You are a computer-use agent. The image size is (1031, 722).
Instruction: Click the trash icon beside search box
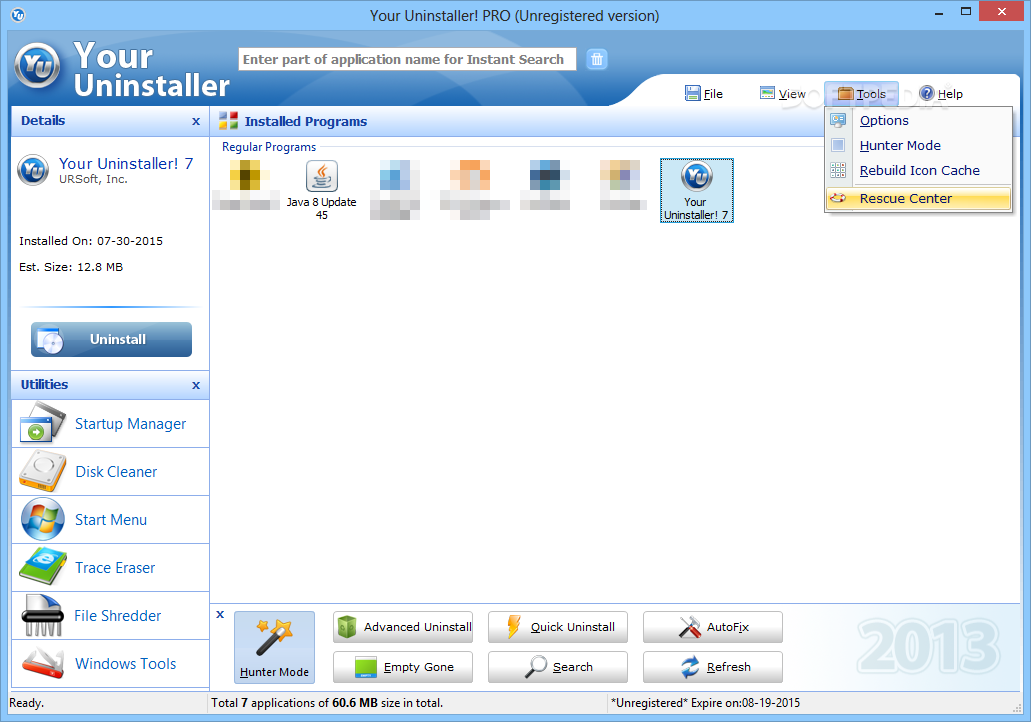596,59
